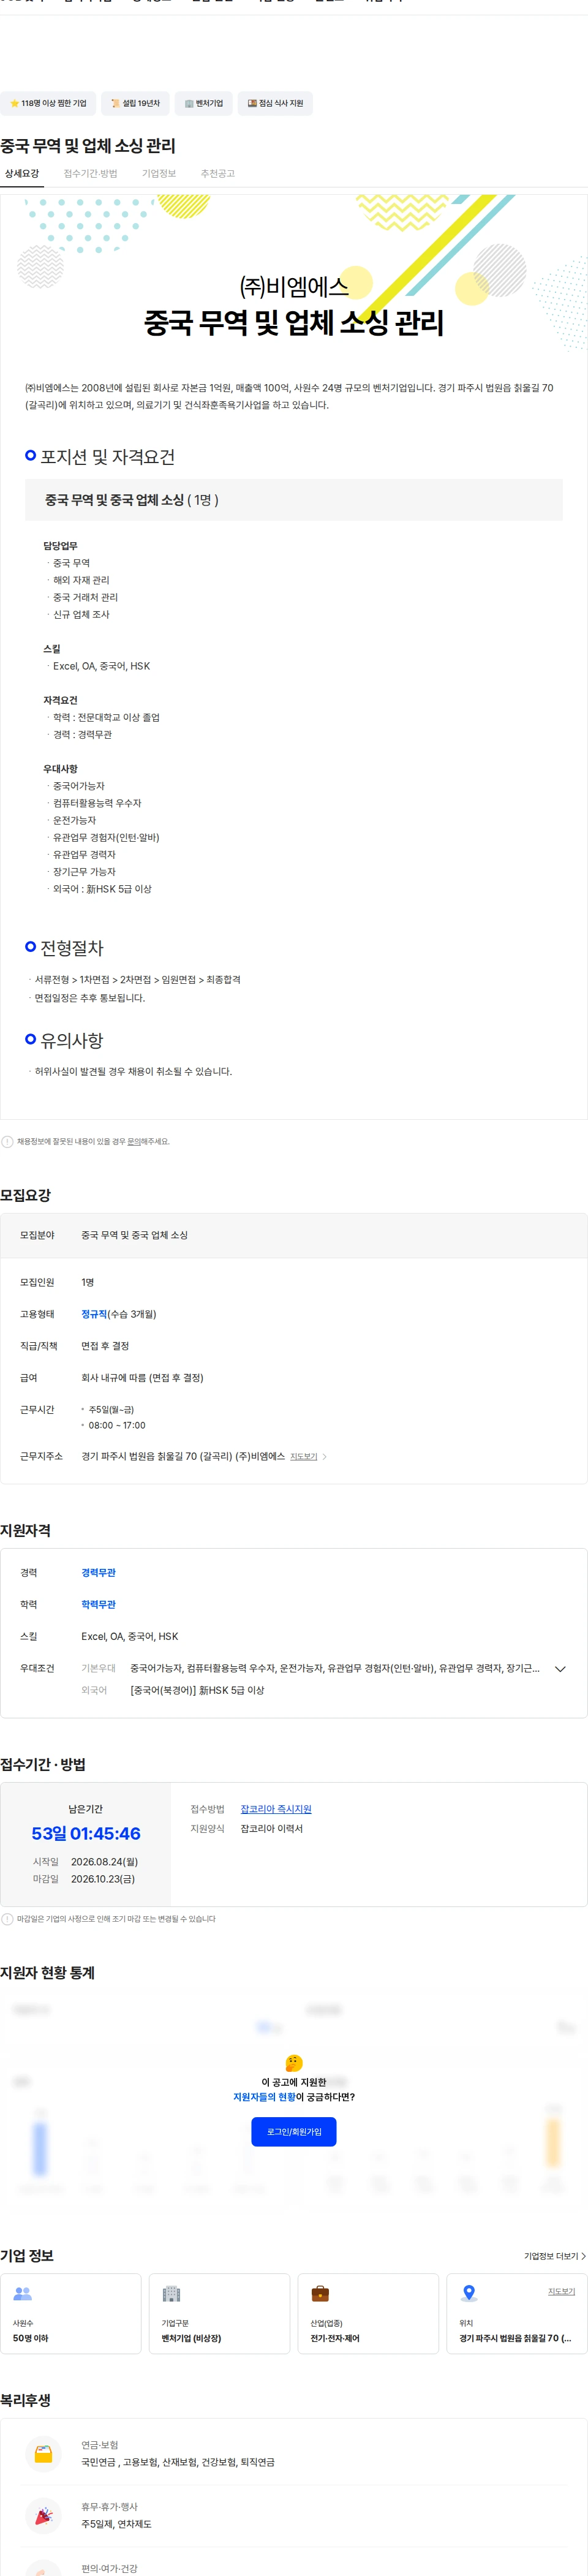Viewport: 588px width, 2576px height.
Task: Click the 경력무관 link in 지원자격
Action: pyautogui.click(x=98, y=1572)
